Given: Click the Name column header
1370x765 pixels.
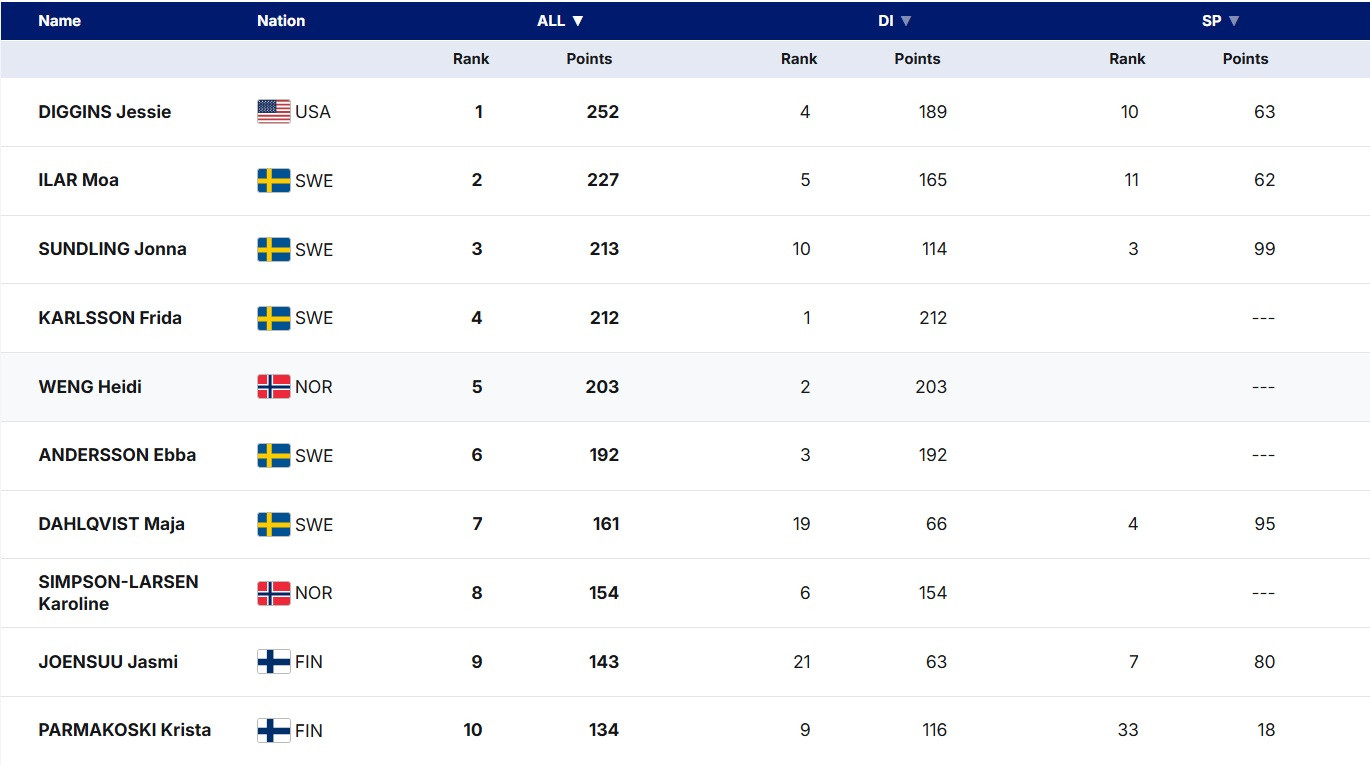Looking at the screenshot, I should (60, 21).
